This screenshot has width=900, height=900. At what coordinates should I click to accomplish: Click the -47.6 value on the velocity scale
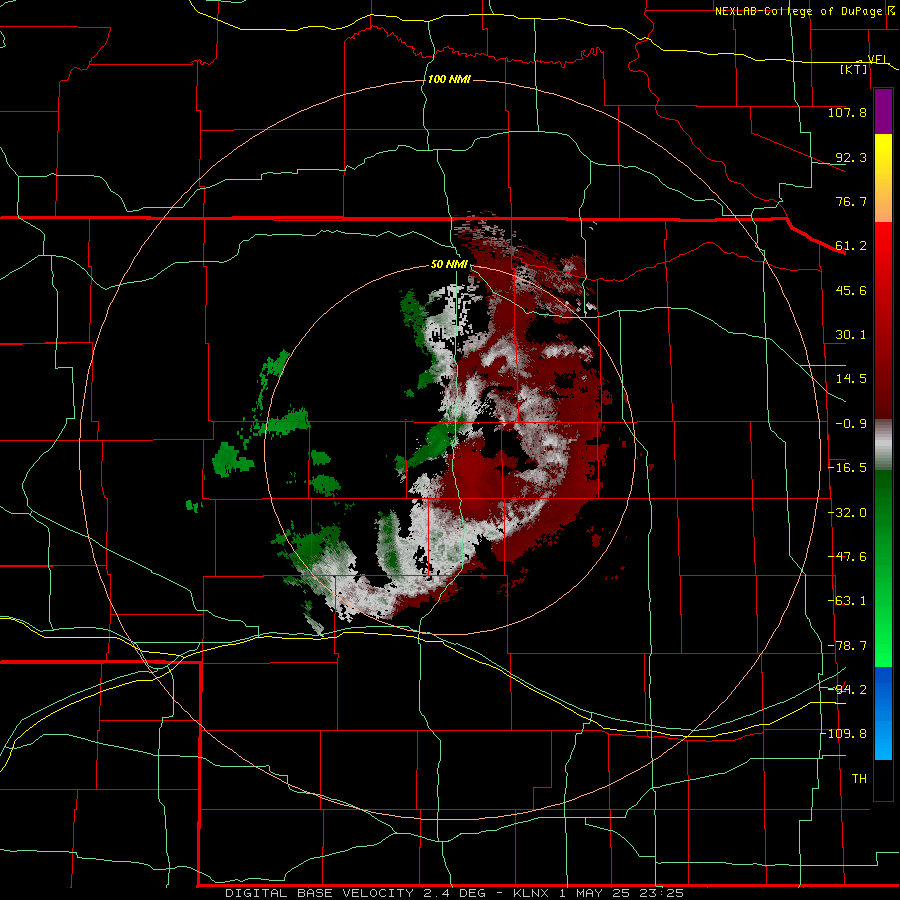pyautogui.click(x=847, y=557)
